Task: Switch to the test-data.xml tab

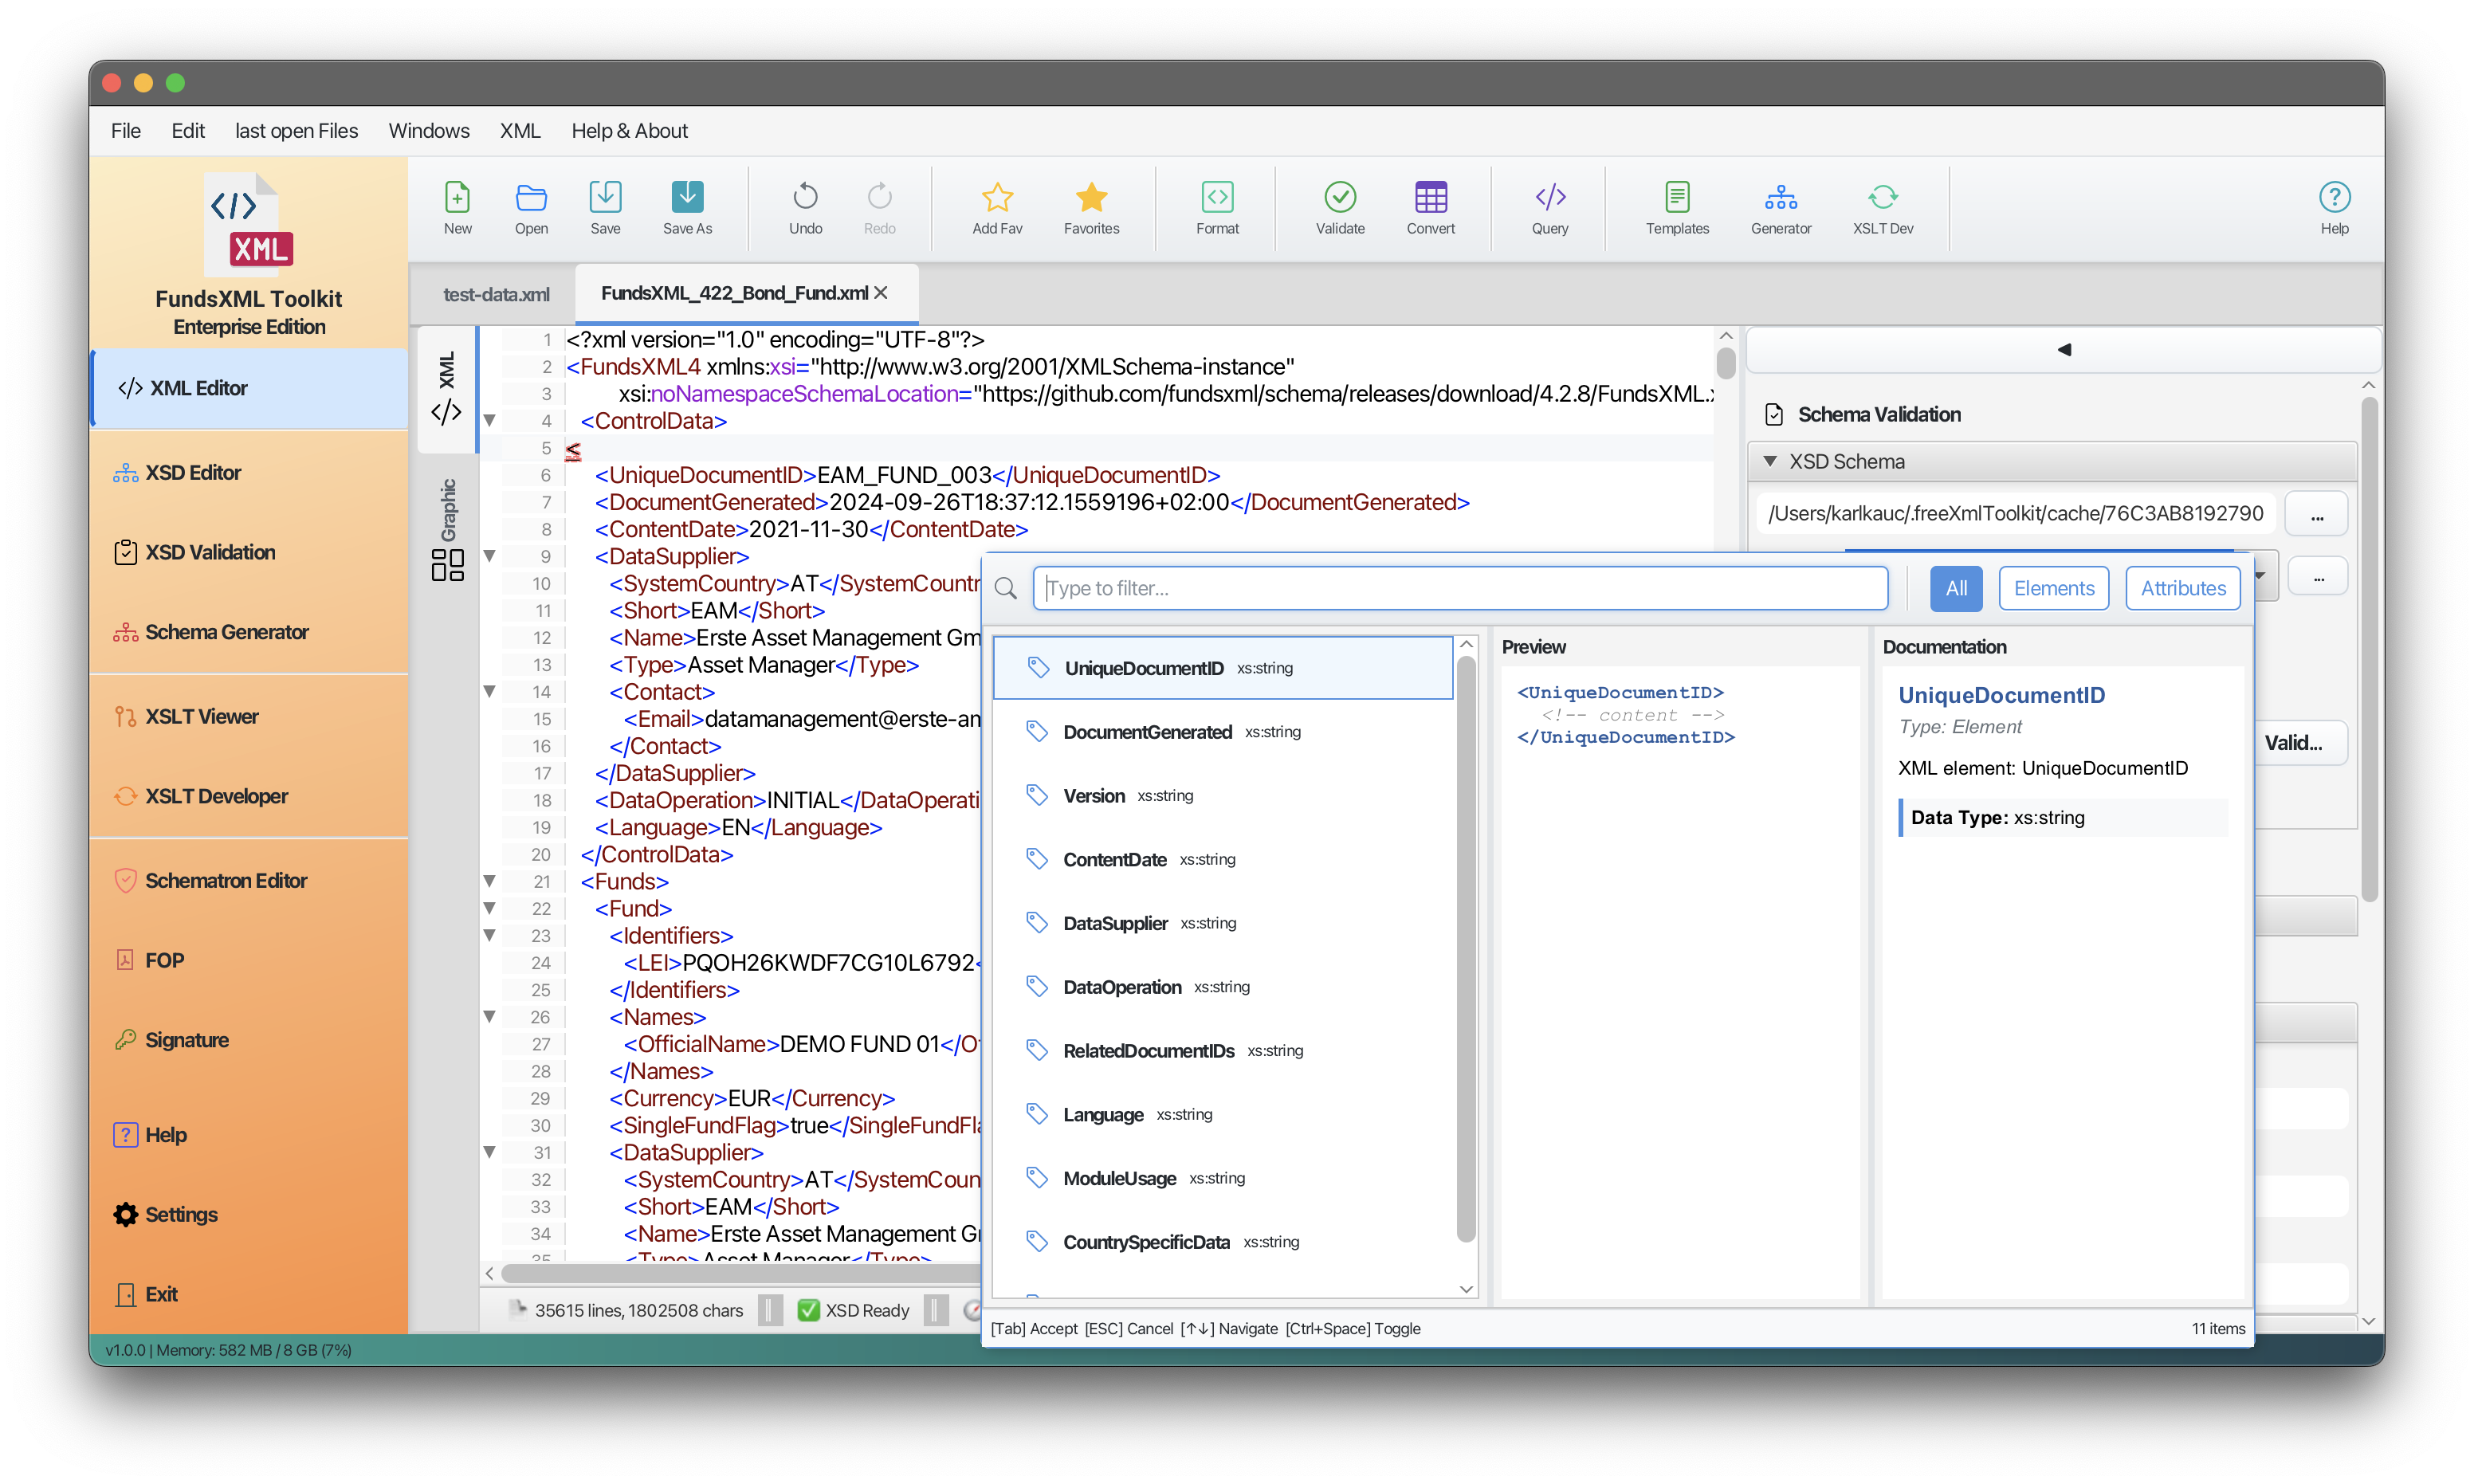Action: pyautogui.click(x=497, y=294)
